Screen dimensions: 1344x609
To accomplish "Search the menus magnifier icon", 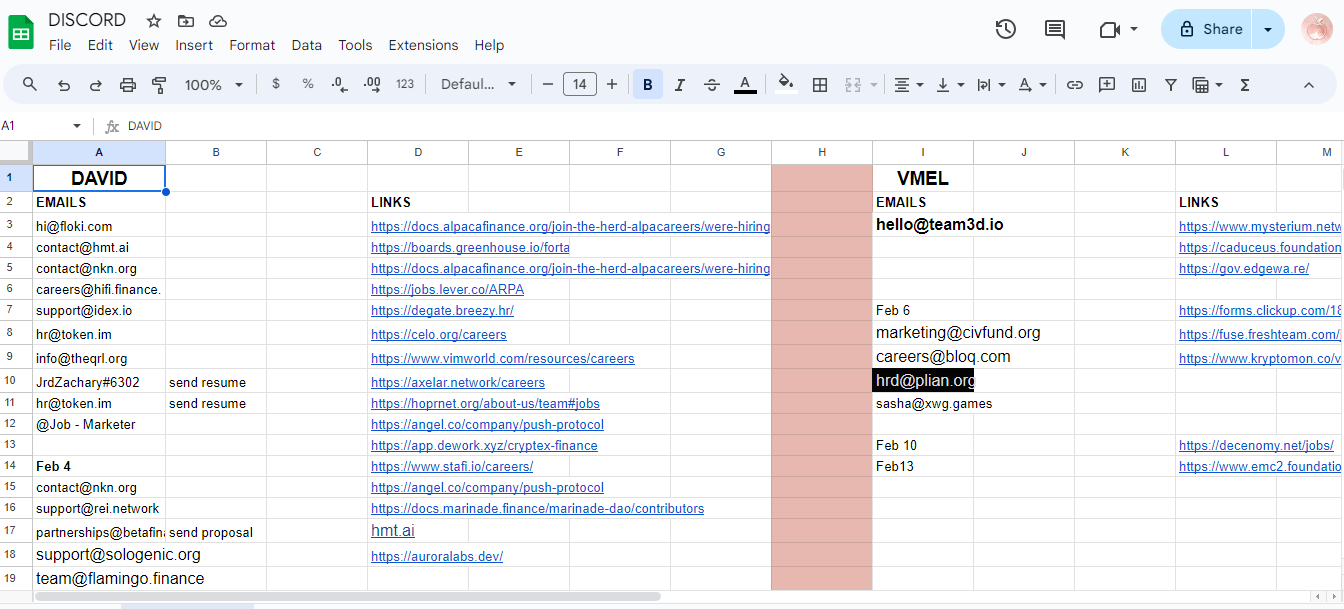I will click(x=30, y=85).
